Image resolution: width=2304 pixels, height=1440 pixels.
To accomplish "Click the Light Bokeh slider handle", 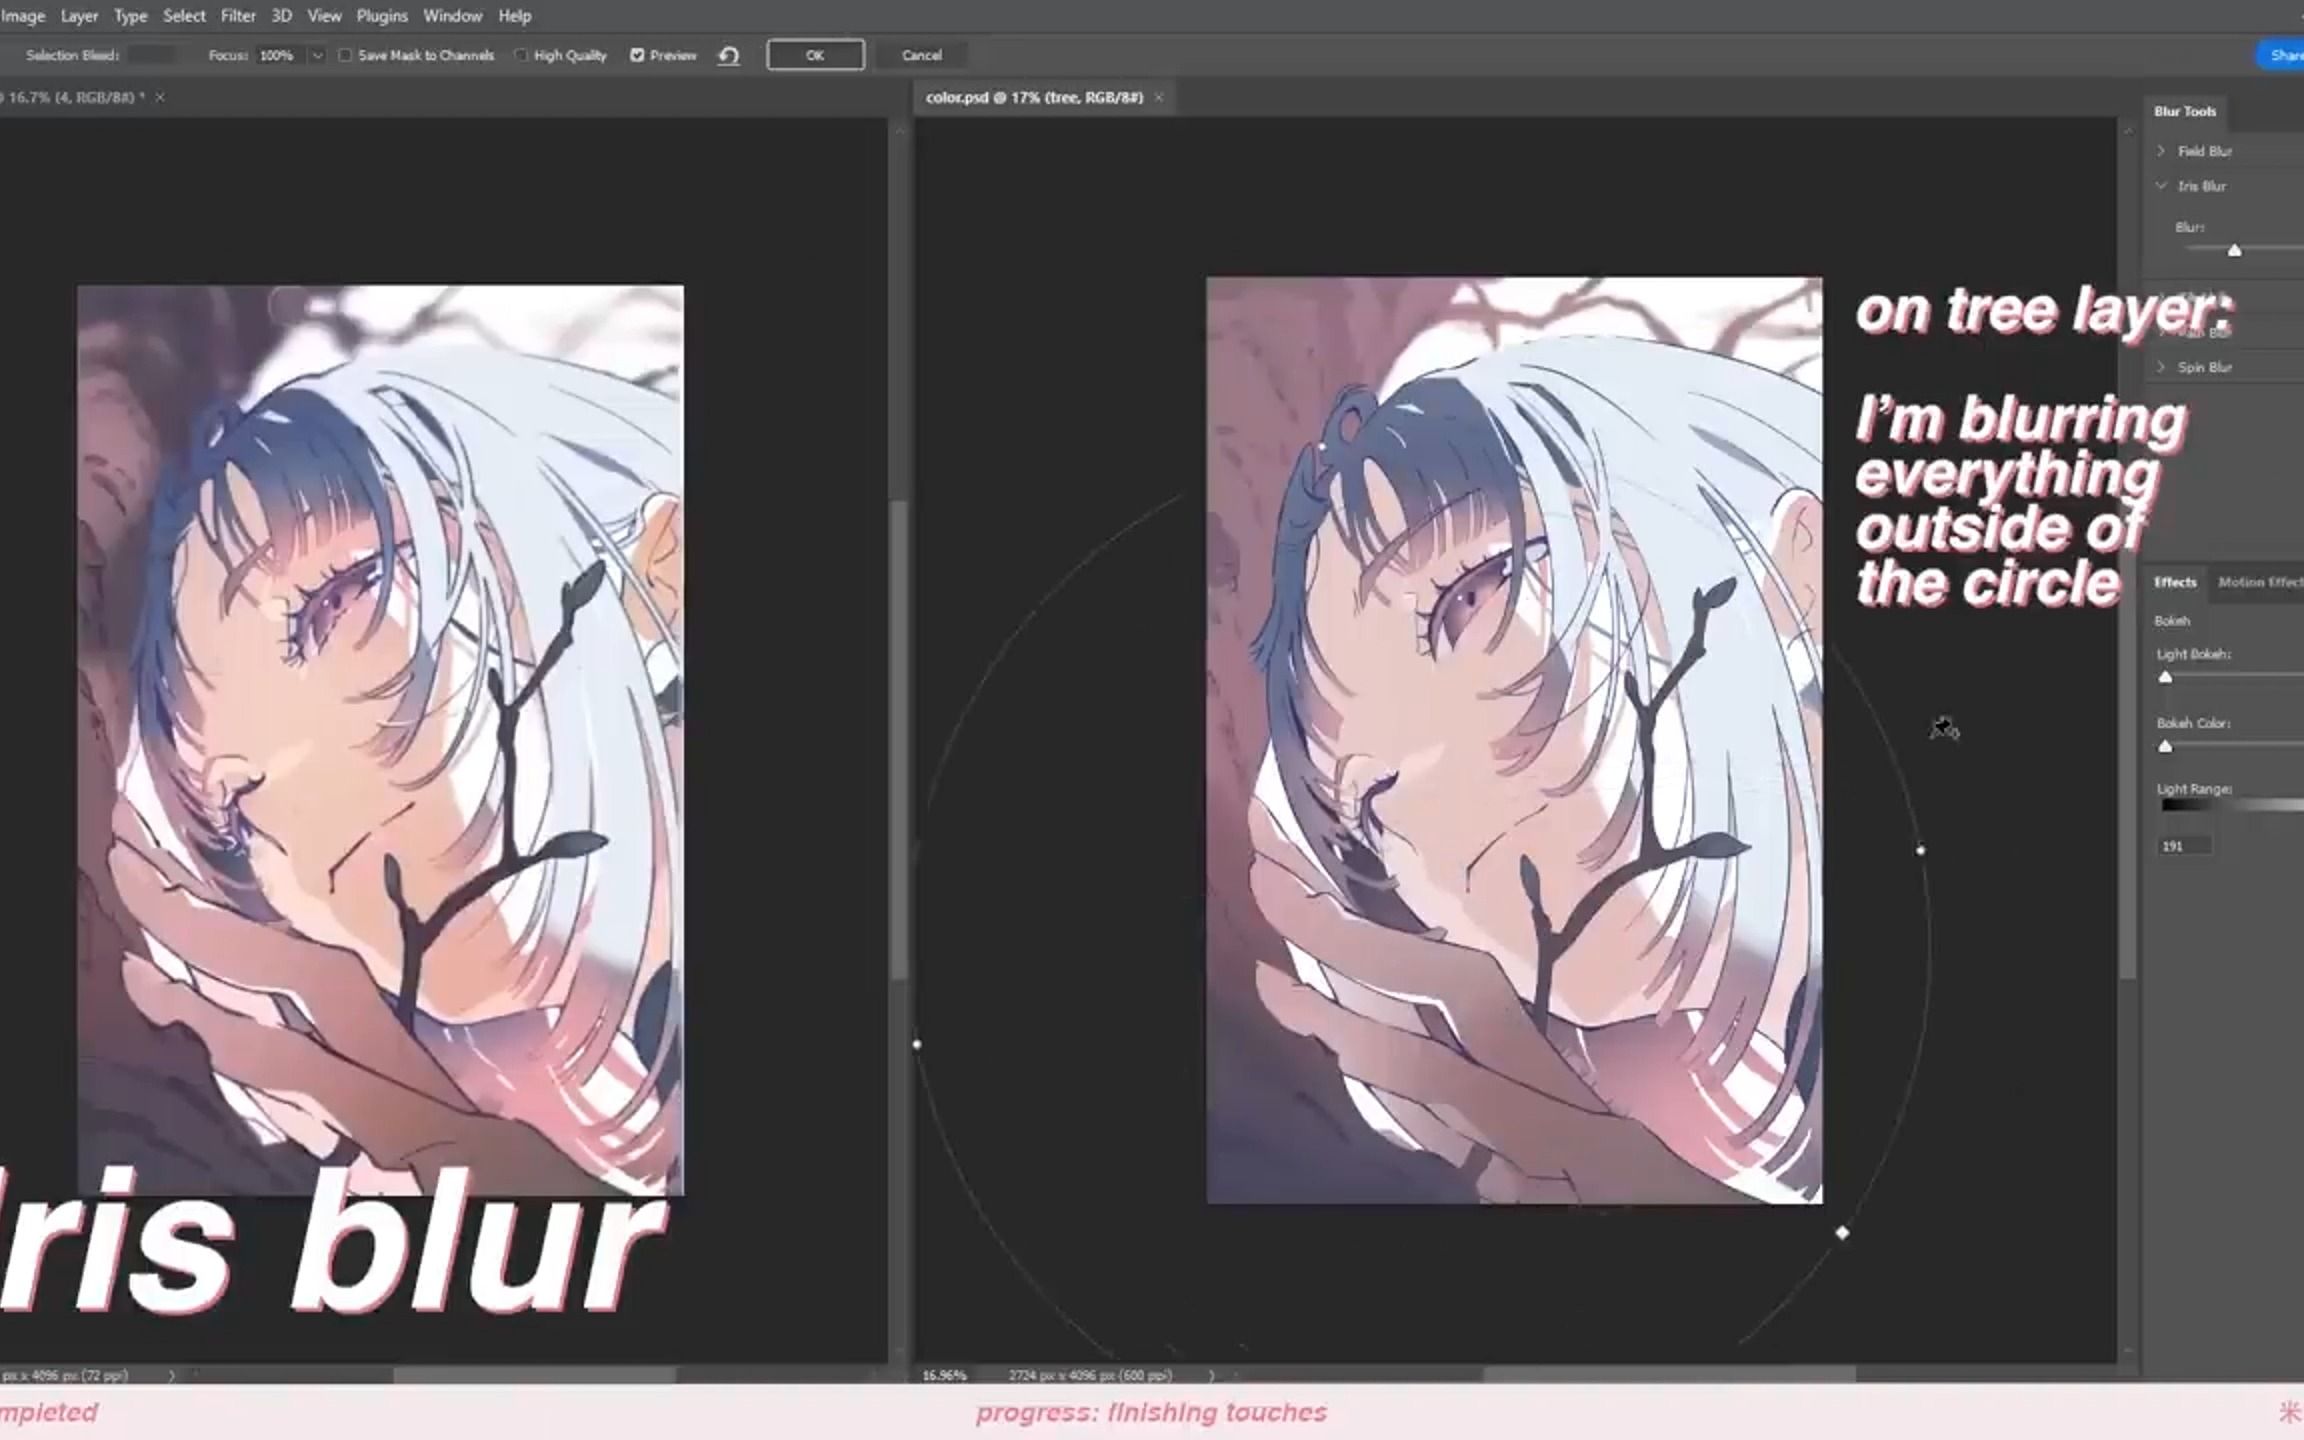I will (x=2165, y=677).
